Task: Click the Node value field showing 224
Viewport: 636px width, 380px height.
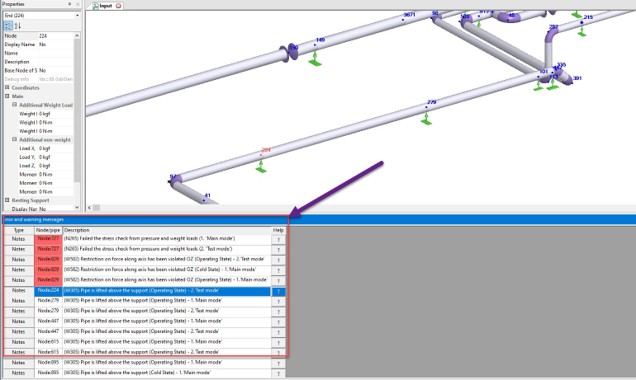Action: pyautogui.click(x=56, y=36)
